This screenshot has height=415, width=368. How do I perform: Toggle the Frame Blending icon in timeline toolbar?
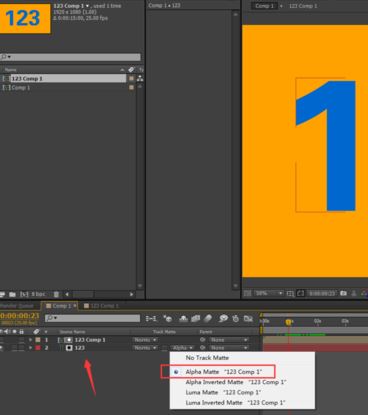coord(195,319)
